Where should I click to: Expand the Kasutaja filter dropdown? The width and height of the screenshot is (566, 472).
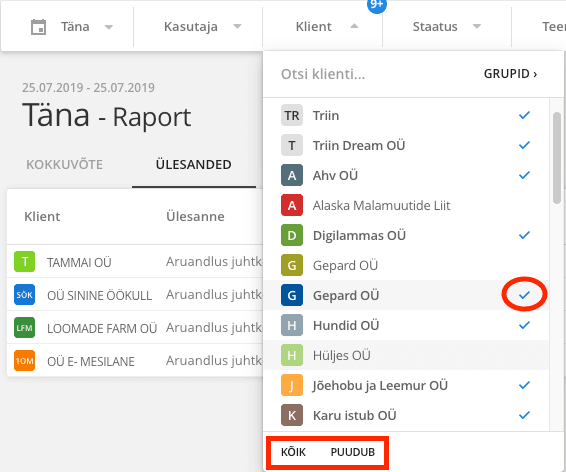[202, 27]
